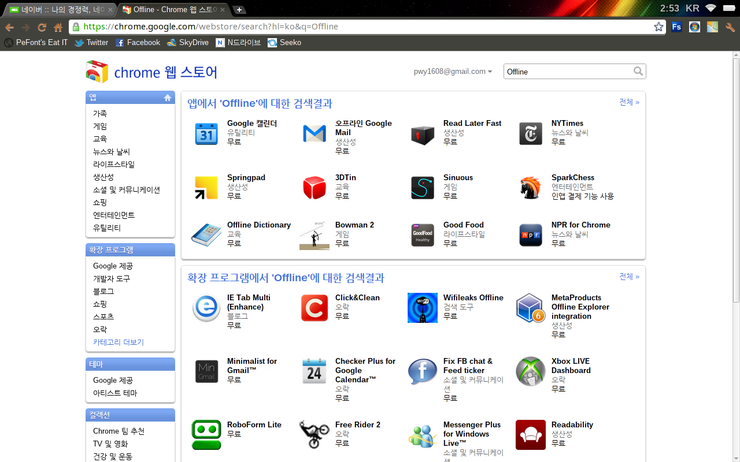Select the Bowman 2 archer icon
Image resolution: width=740 pixels, height=462 pixels.
pyautogui.click(x=314, y=235)
